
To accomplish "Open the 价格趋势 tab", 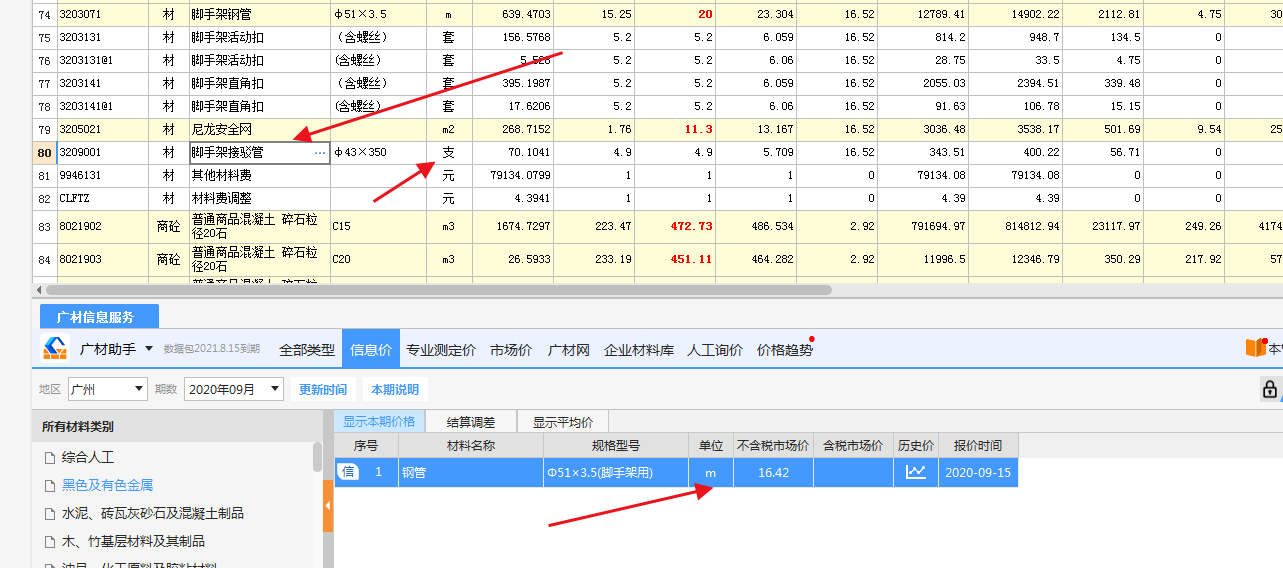I will click(x=785, y=350).
